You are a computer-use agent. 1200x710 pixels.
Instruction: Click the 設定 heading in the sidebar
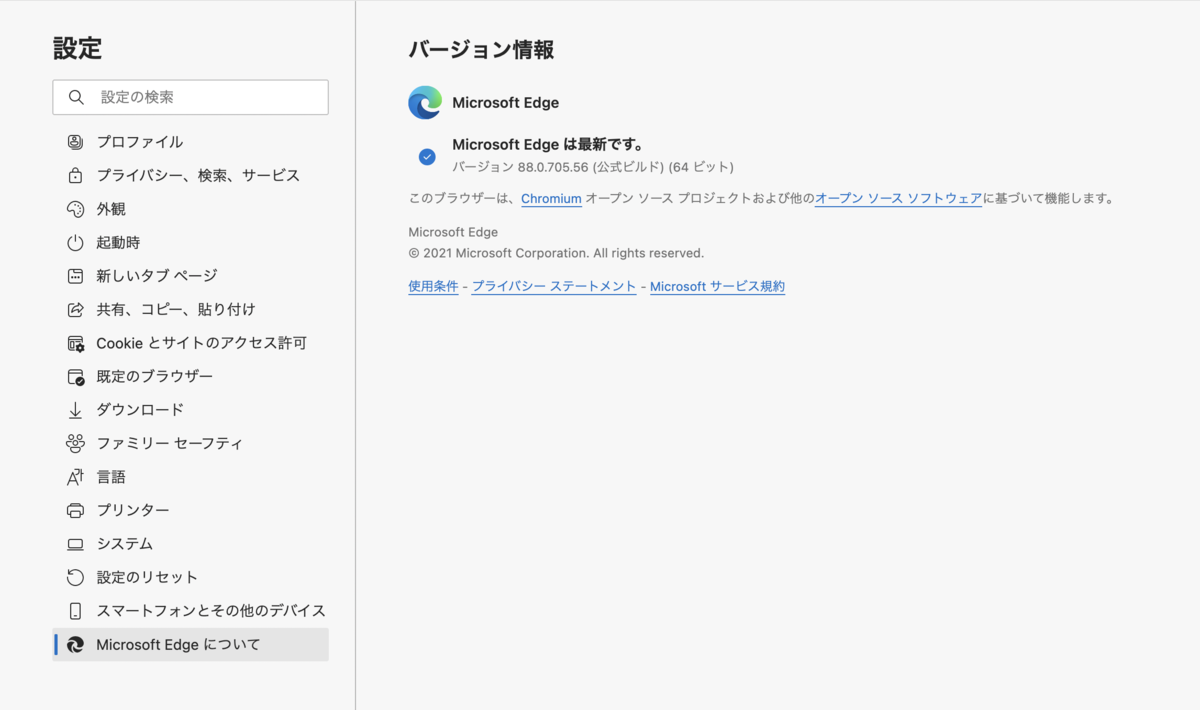[x=77, y=48]
